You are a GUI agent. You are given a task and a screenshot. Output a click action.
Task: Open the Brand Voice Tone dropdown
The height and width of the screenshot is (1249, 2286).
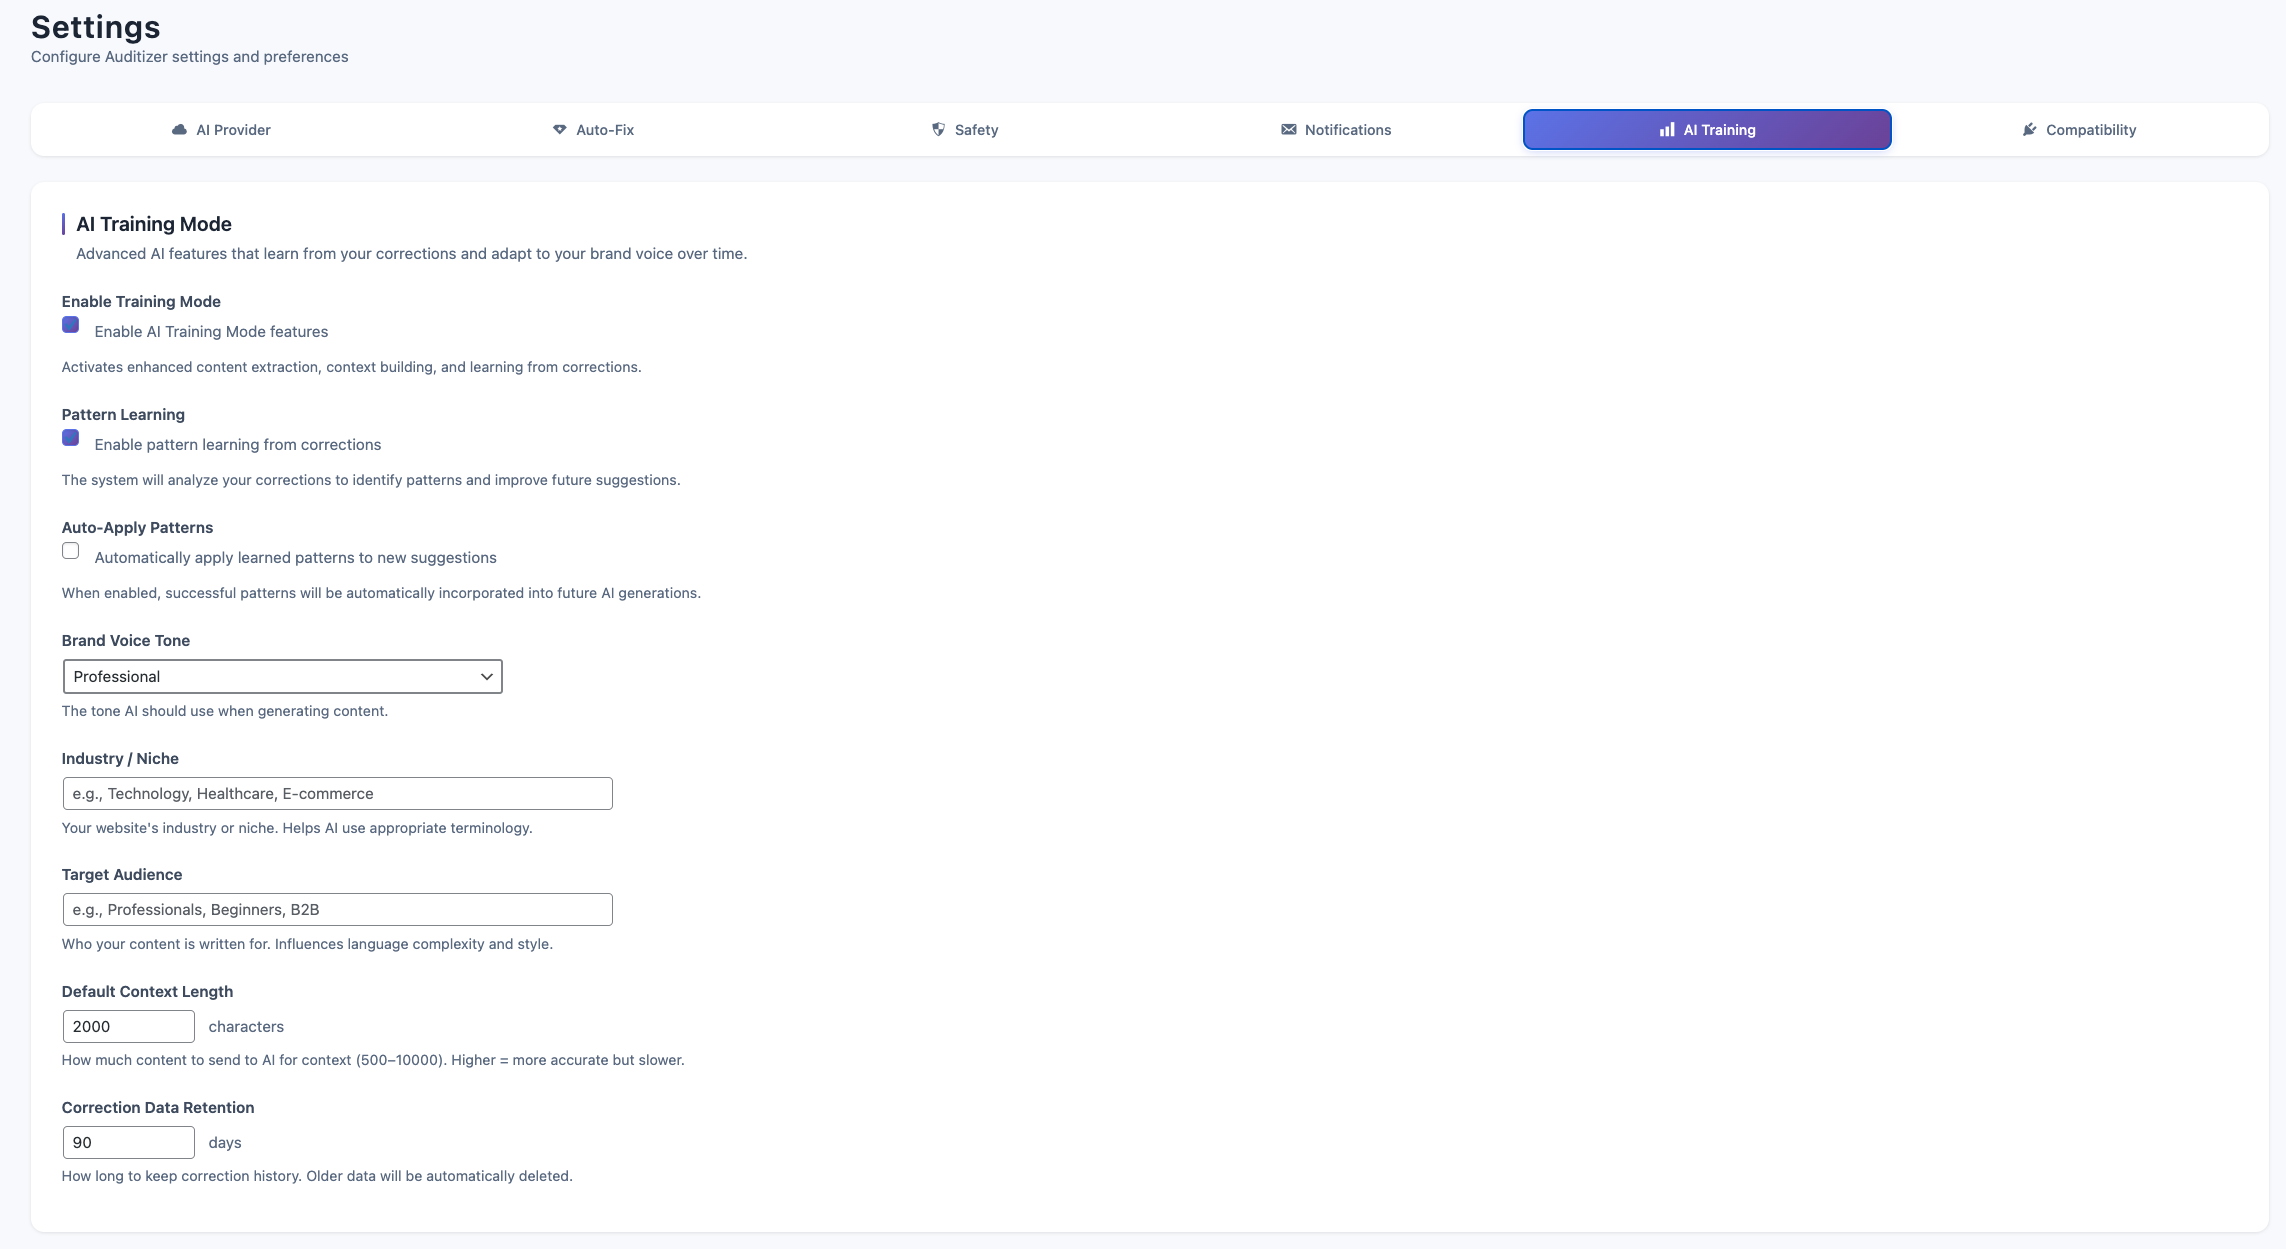[282, 677]
